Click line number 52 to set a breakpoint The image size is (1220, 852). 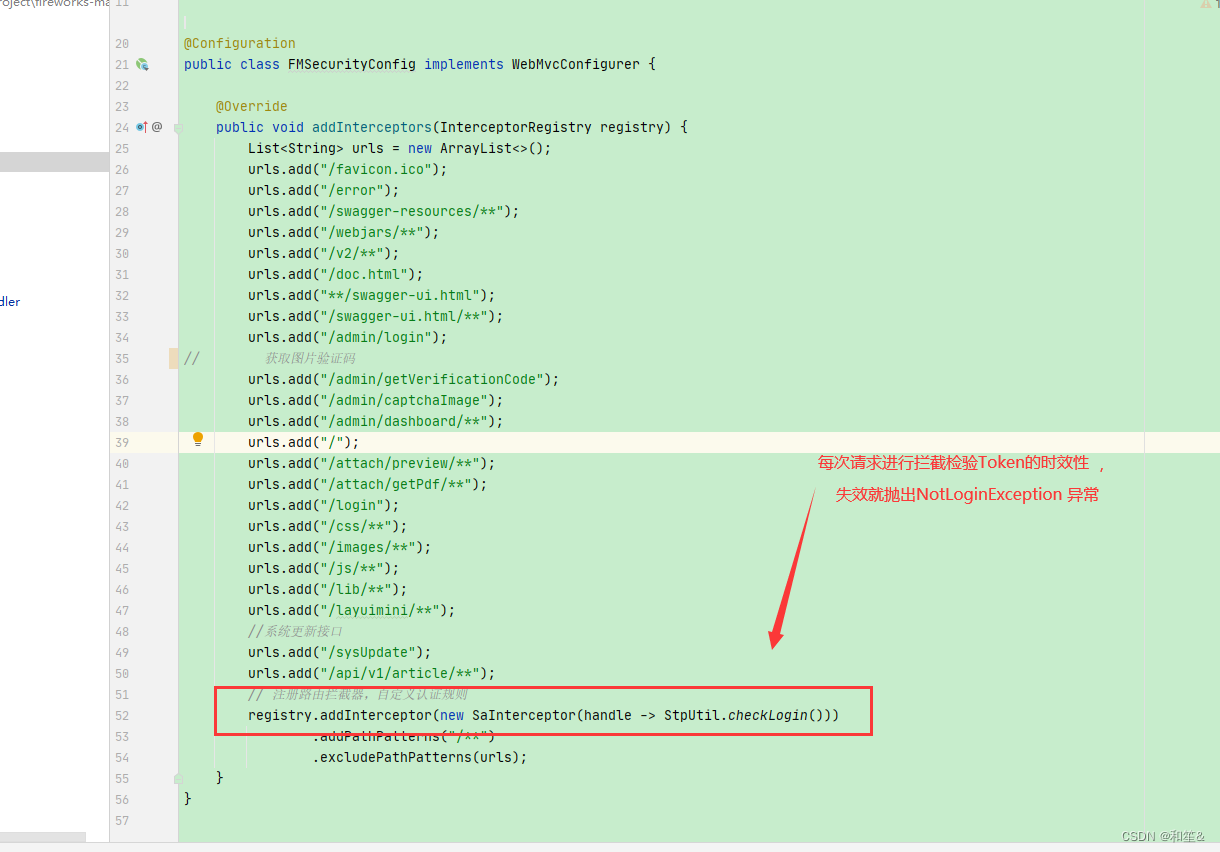(x=121, y=715)
